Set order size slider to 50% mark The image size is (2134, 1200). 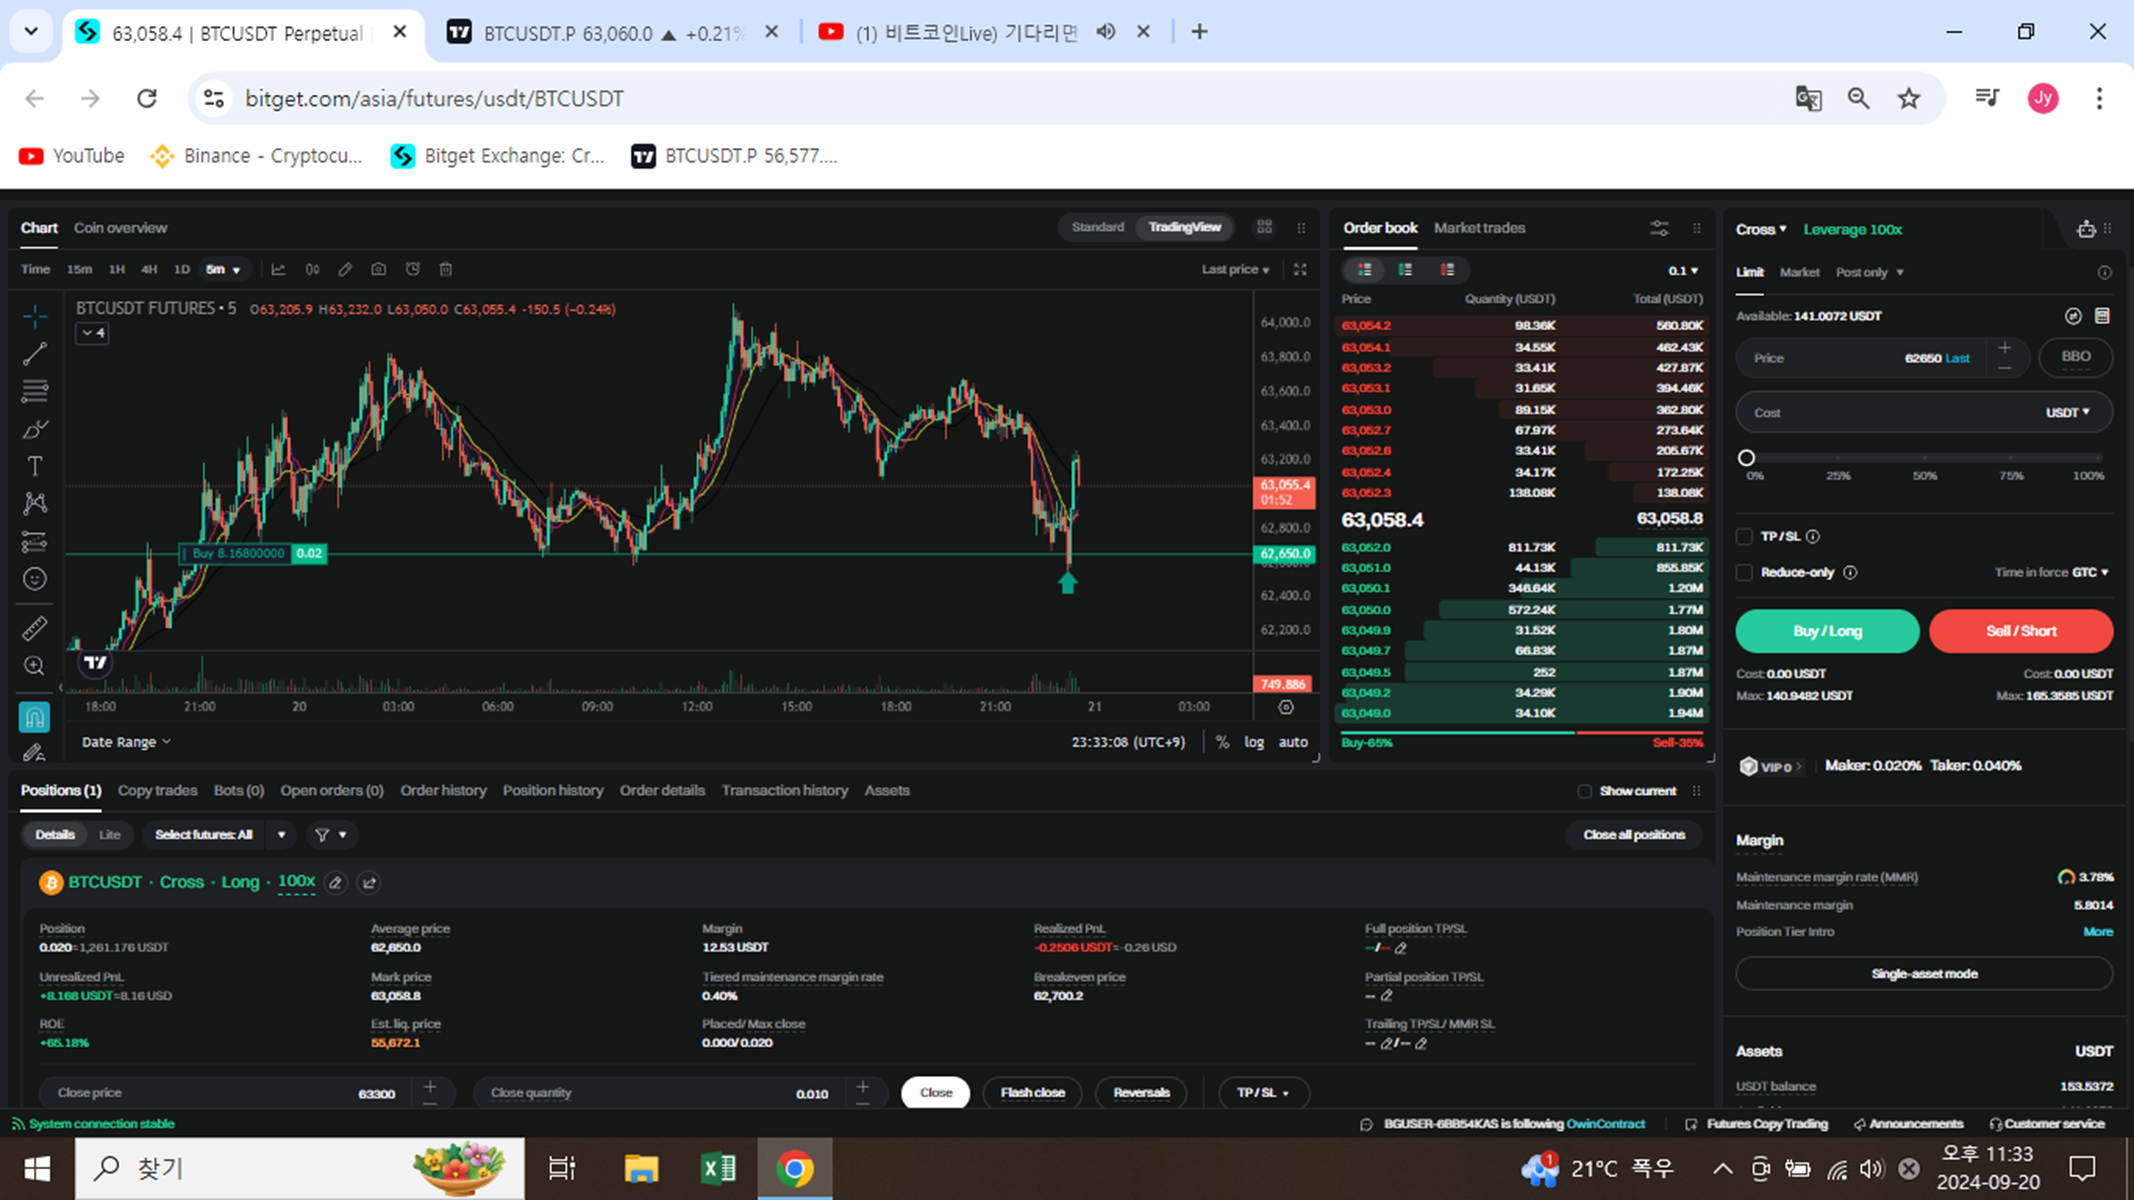coord(1924,458)
